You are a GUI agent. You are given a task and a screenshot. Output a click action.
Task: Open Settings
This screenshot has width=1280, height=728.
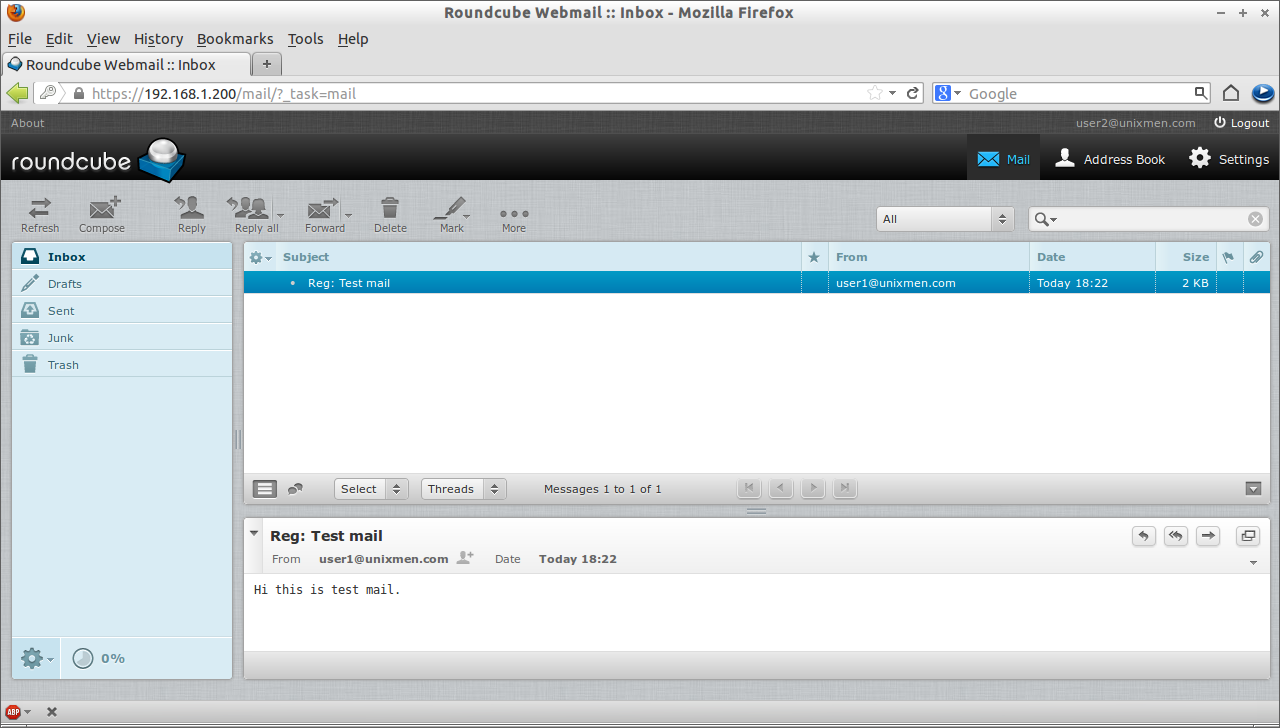[1229, 158]
